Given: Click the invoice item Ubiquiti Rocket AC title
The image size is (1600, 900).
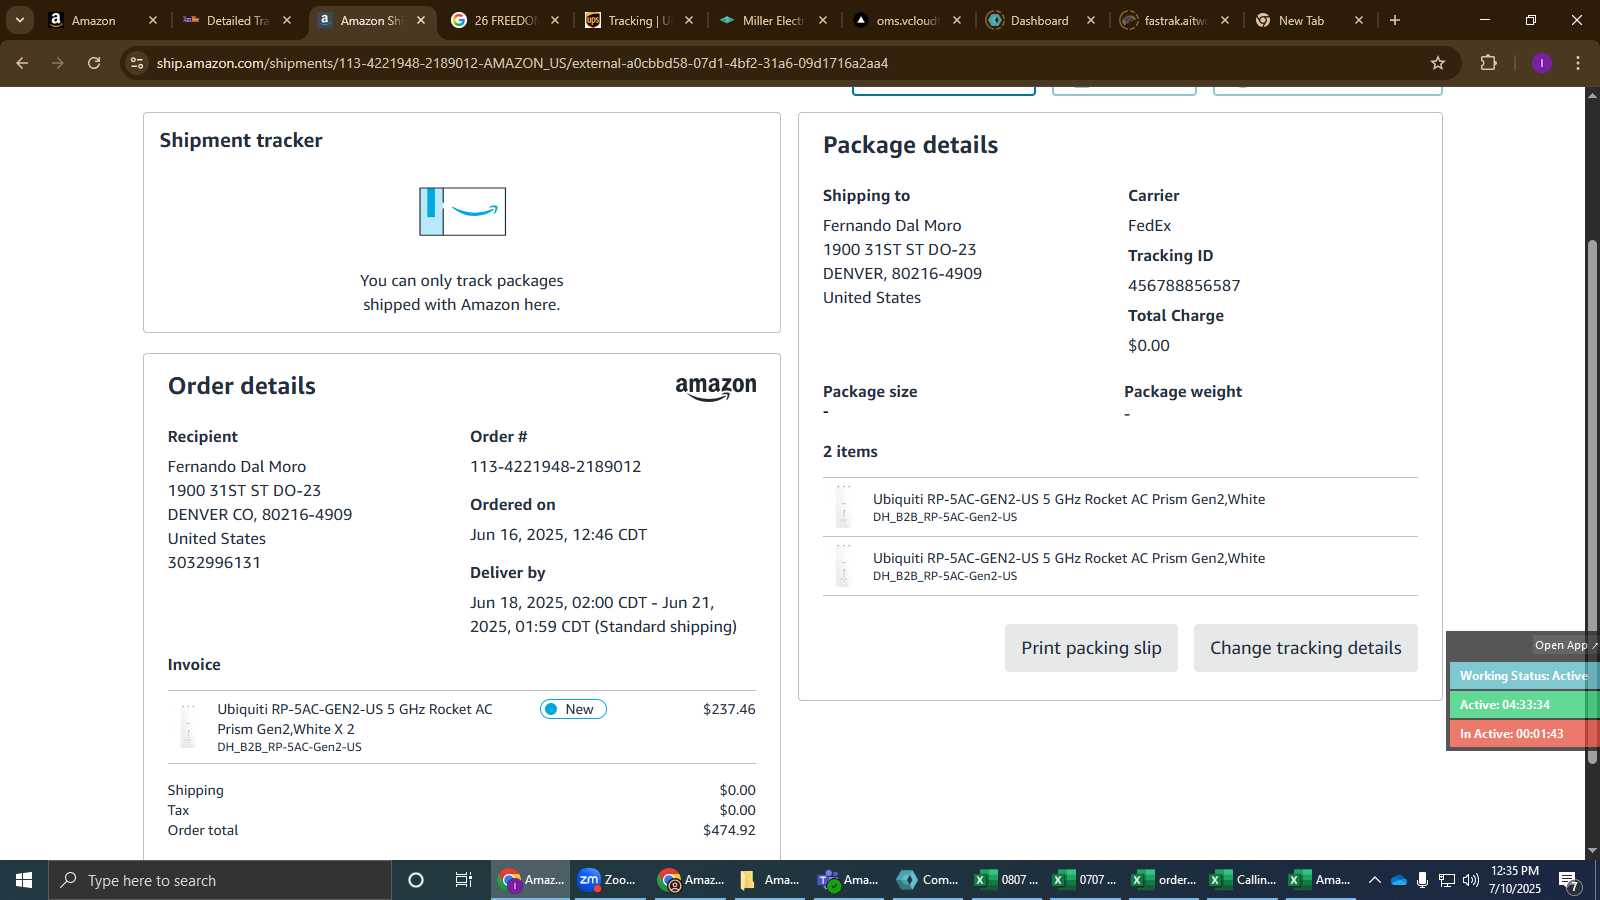Looking at the screenshot, I should [x=355, y=719].
